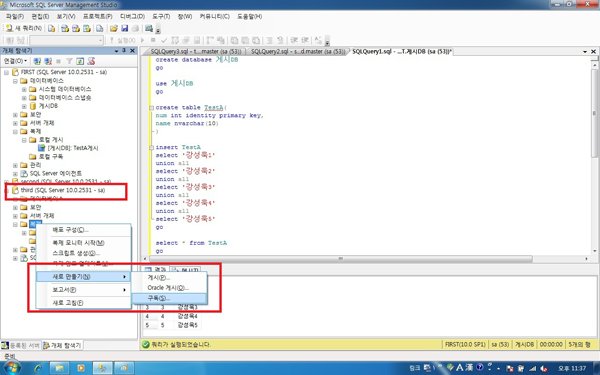Collapse 데이터베이스 folder under FIRST

[x=15, y=81]
